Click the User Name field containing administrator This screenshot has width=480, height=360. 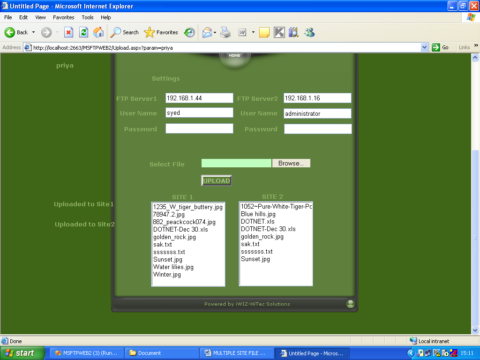coord(317,113)
